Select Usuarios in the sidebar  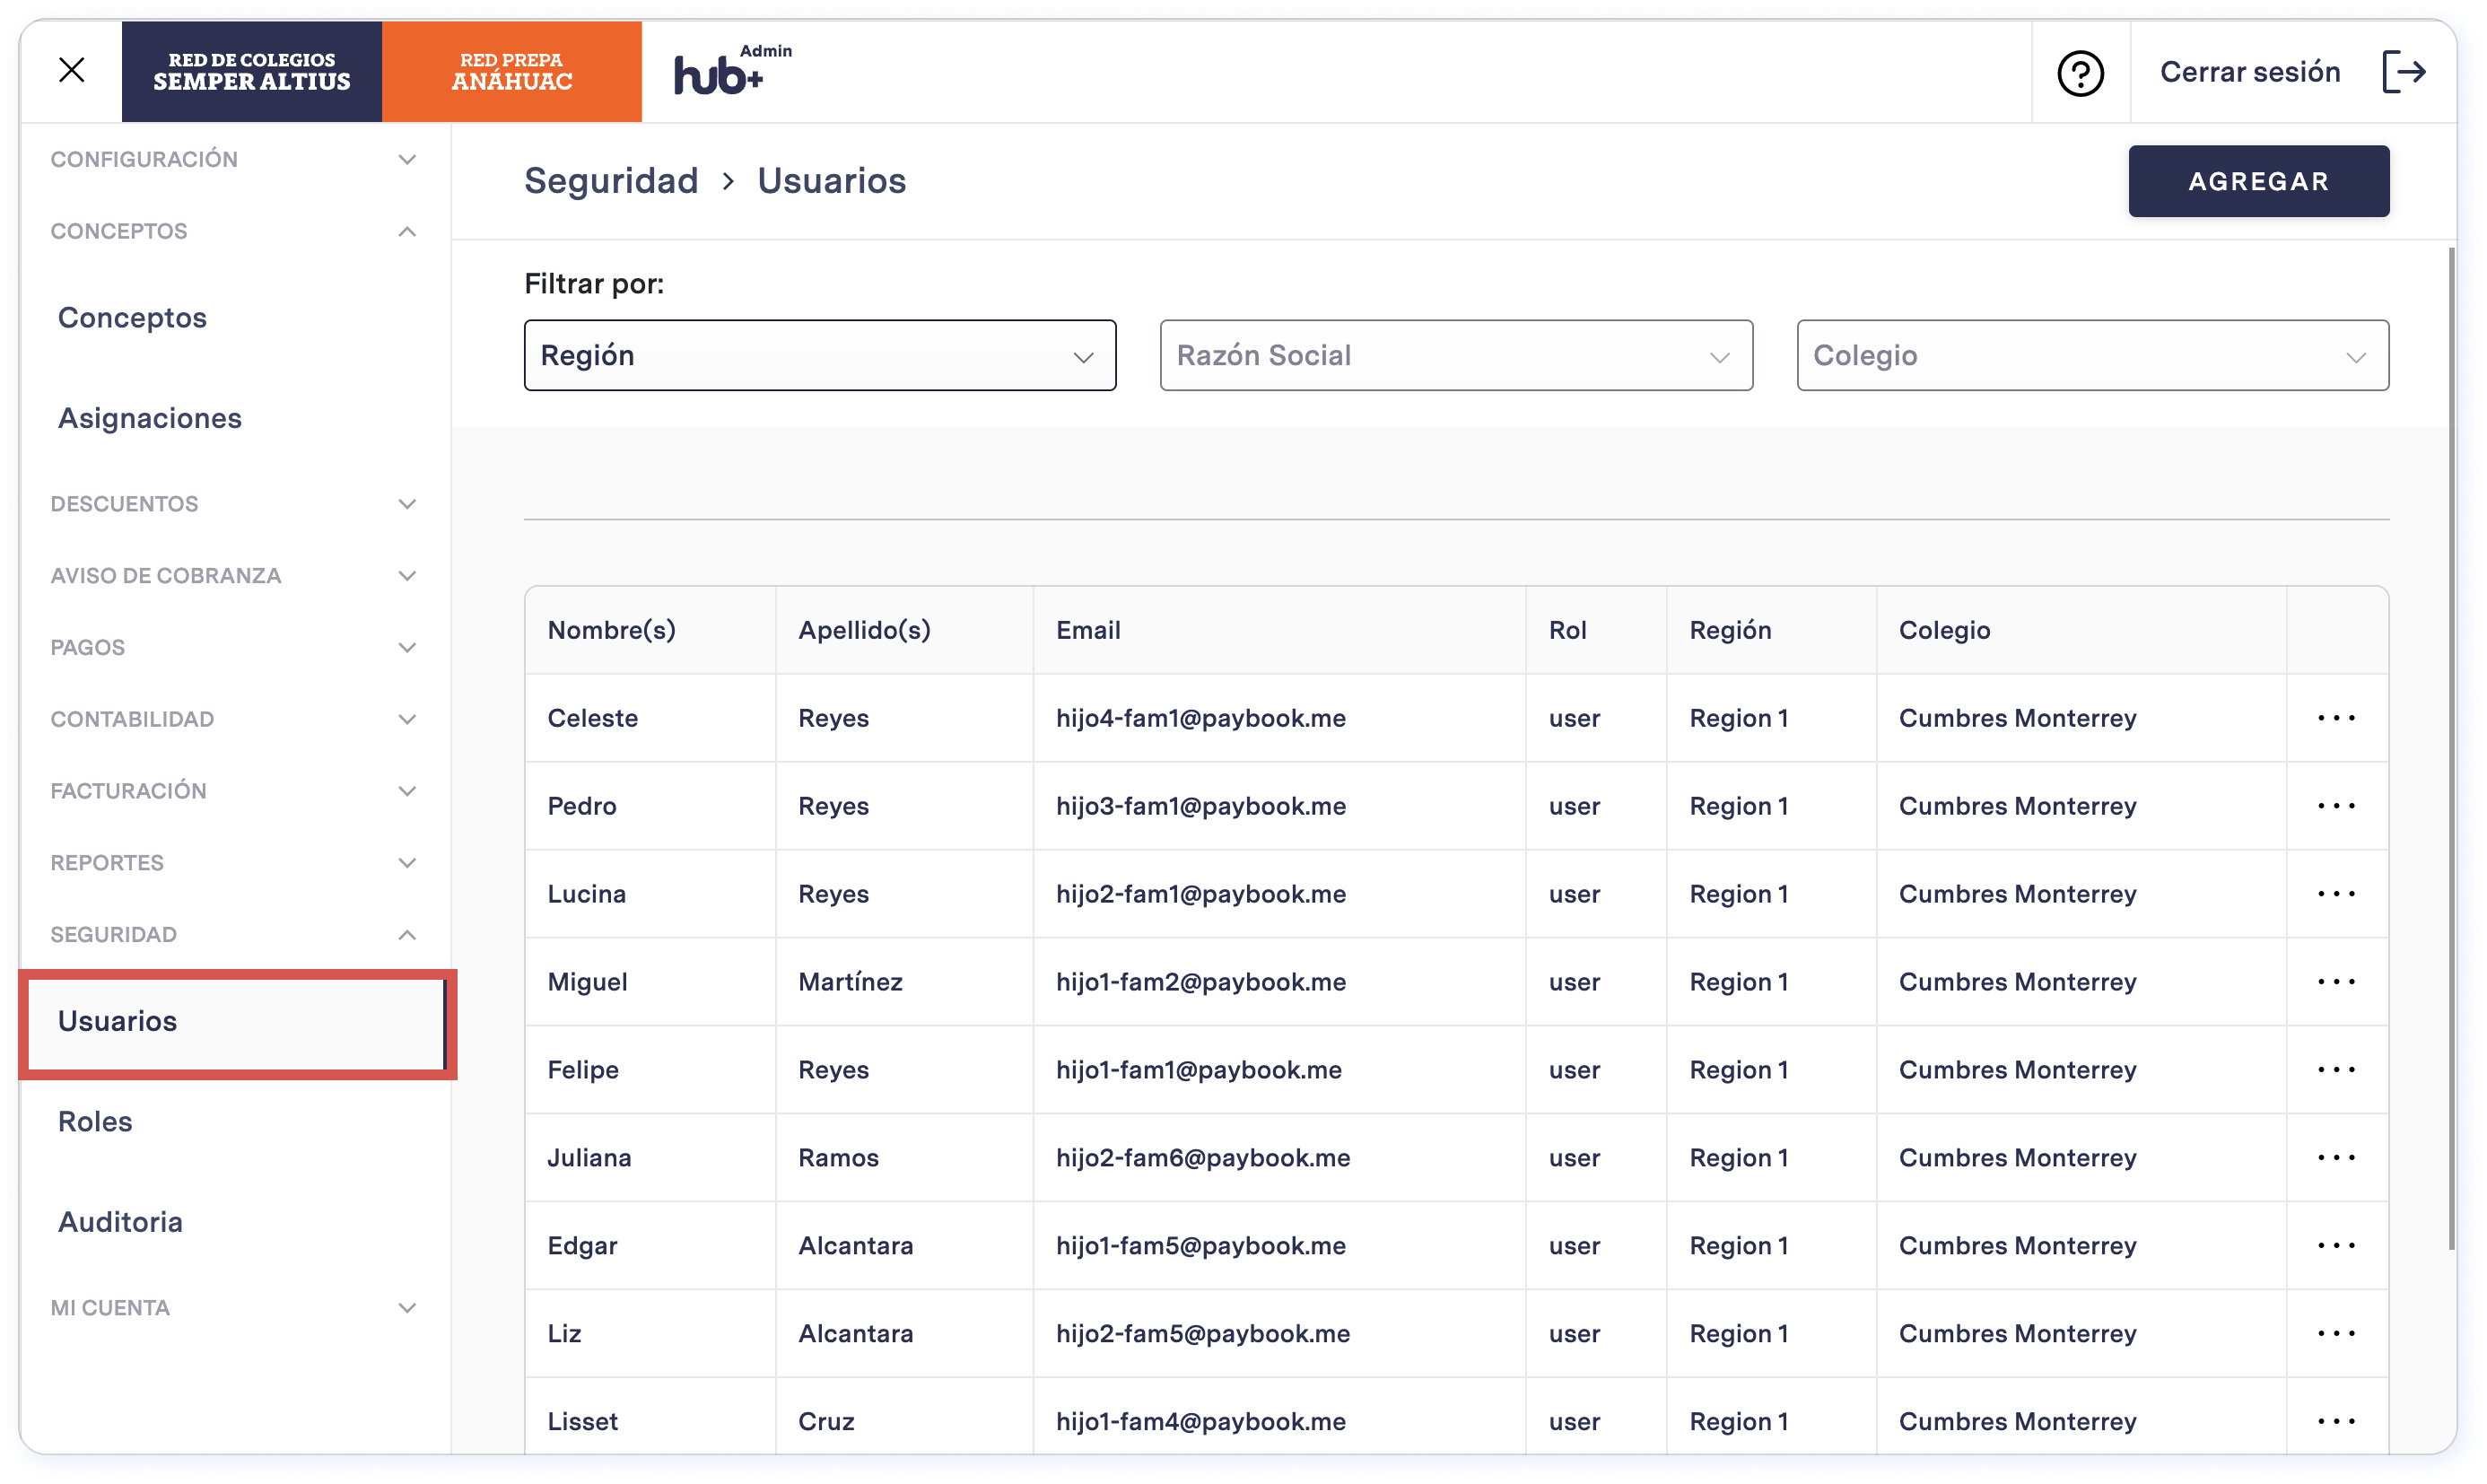tap(236, 1022)
